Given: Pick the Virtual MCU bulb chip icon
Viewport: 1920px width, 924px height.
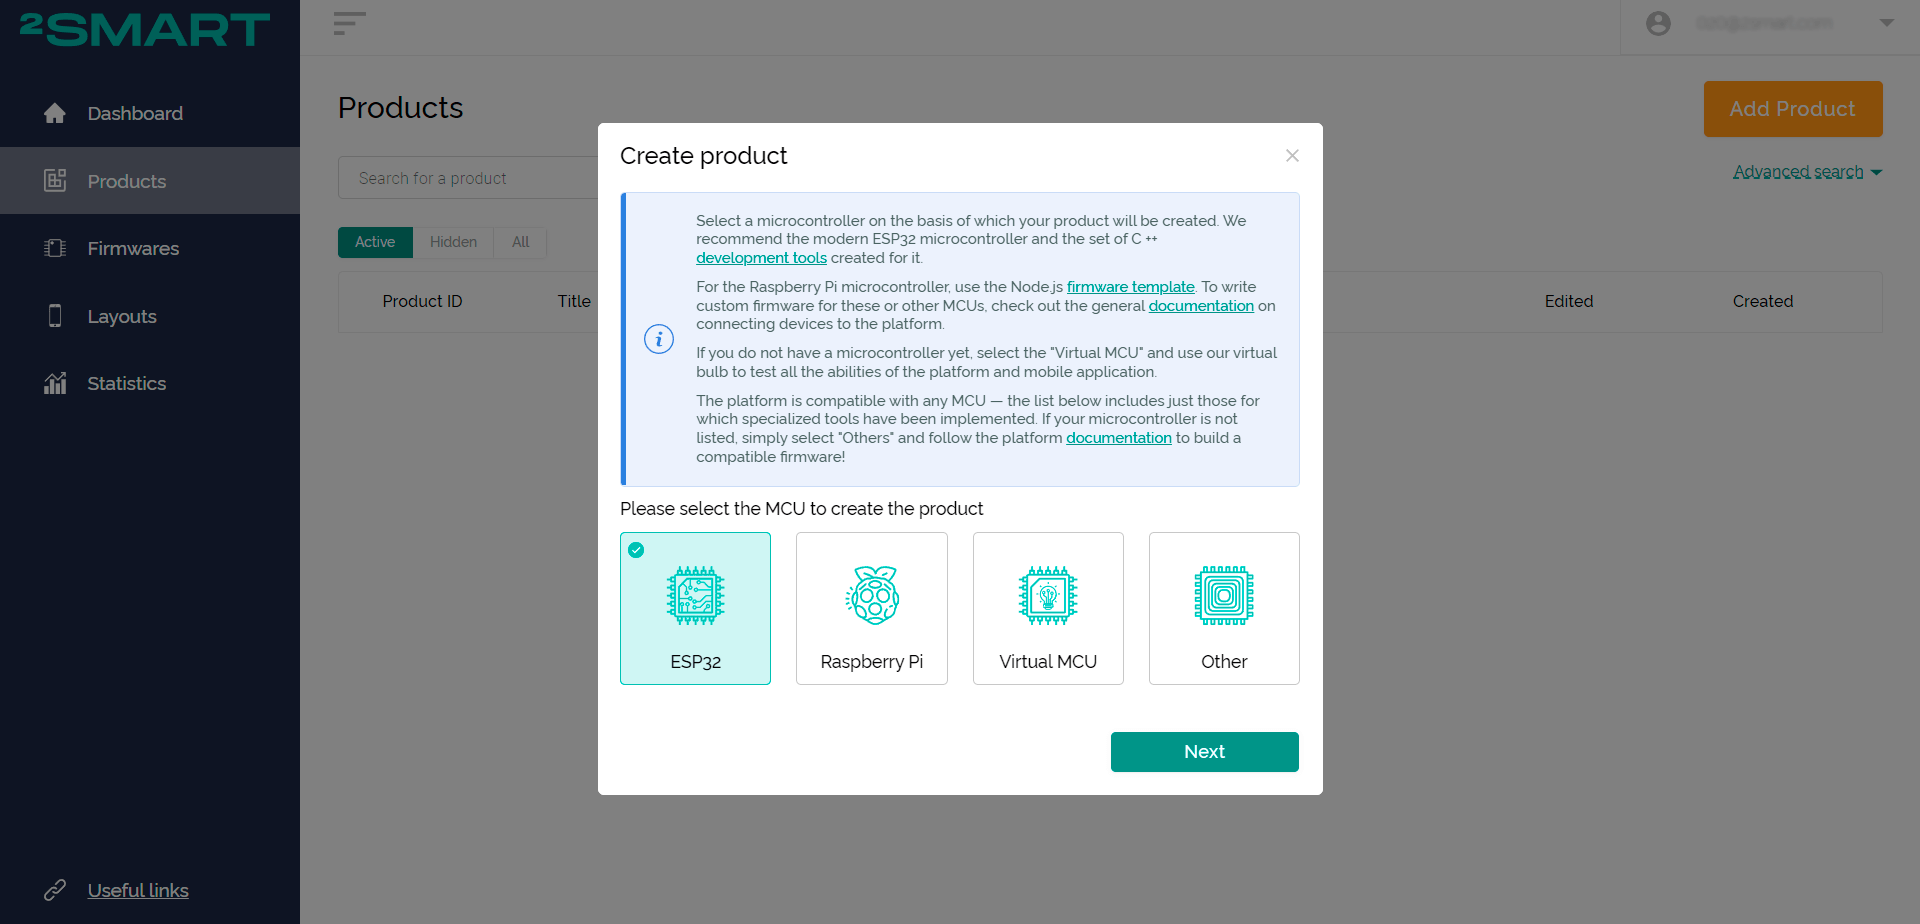Looking at the screenshot, I should tap(1048, 596).
